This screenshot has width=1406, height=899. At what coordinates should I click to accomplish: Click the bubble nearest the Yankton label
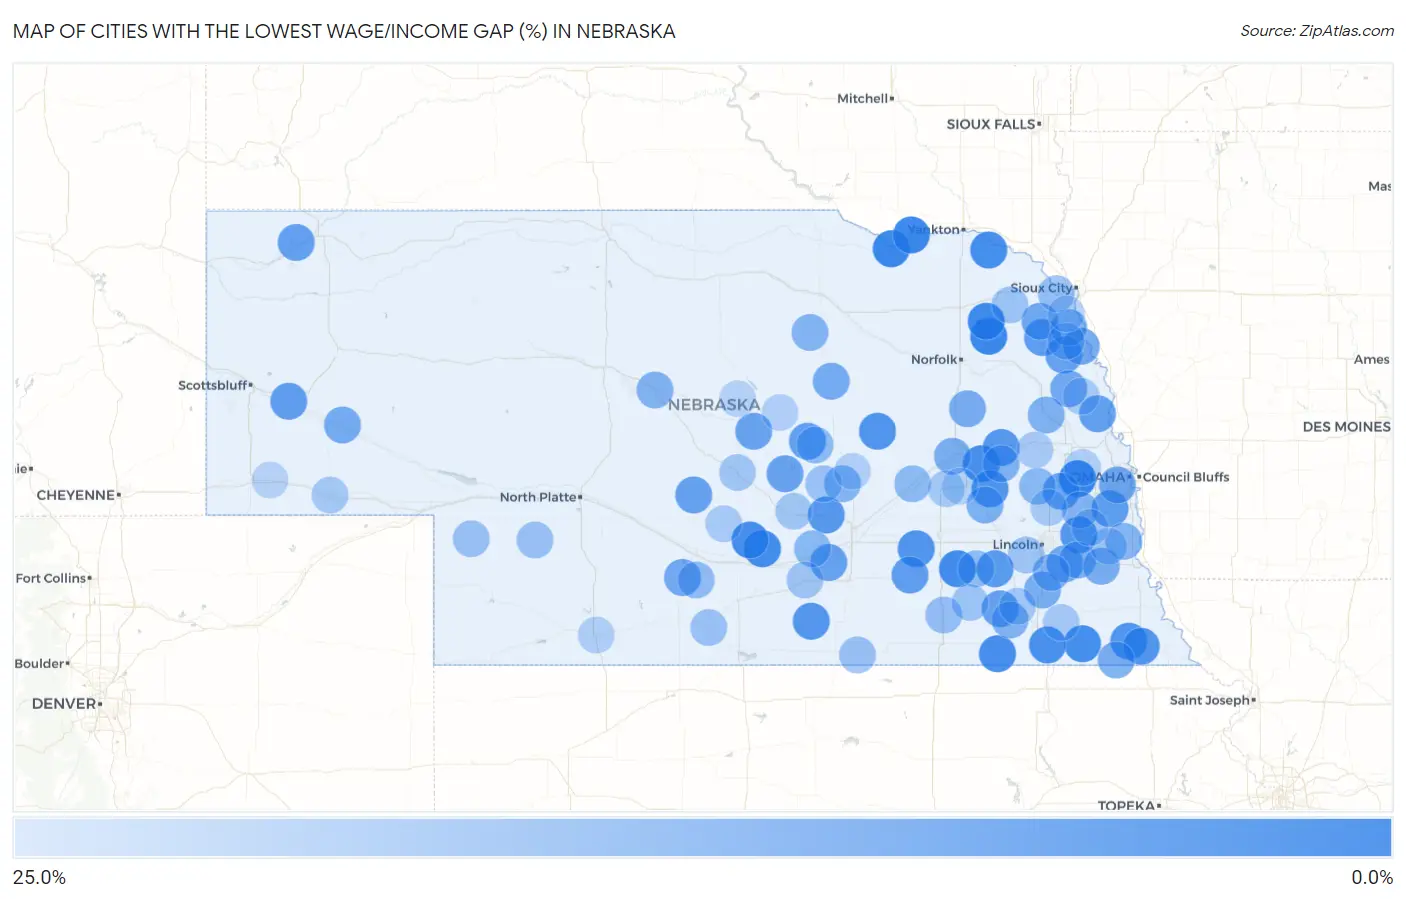coord(911,236)
